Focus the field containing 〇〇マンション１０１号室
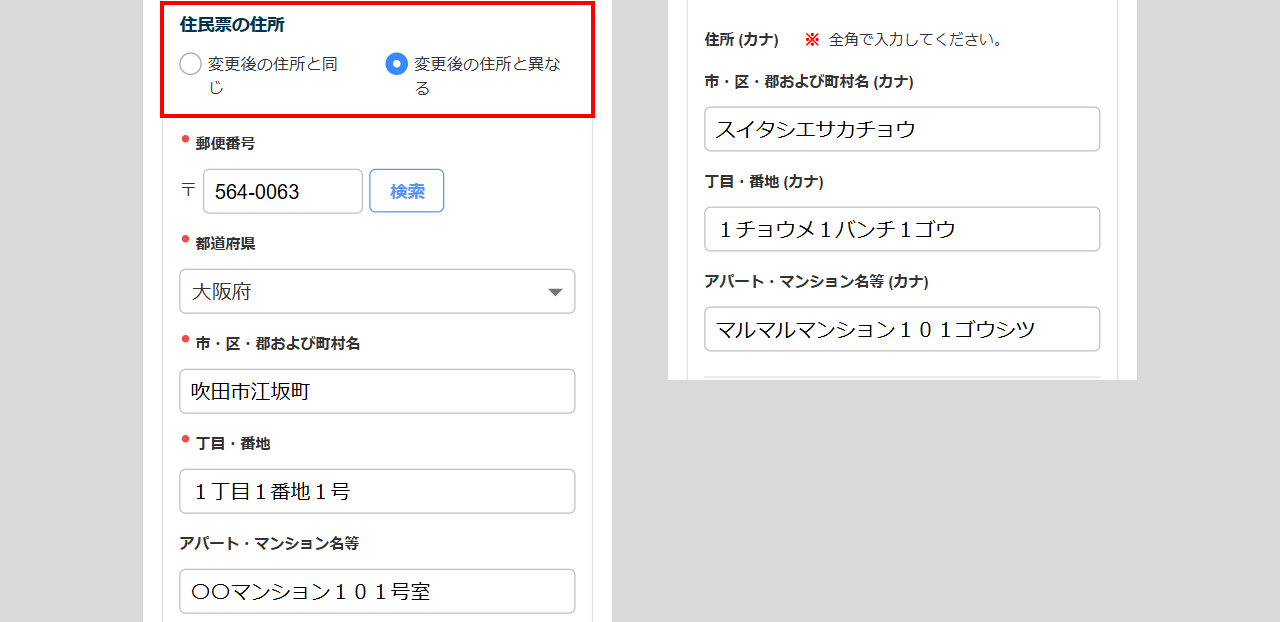 click(x=377, y=591)
